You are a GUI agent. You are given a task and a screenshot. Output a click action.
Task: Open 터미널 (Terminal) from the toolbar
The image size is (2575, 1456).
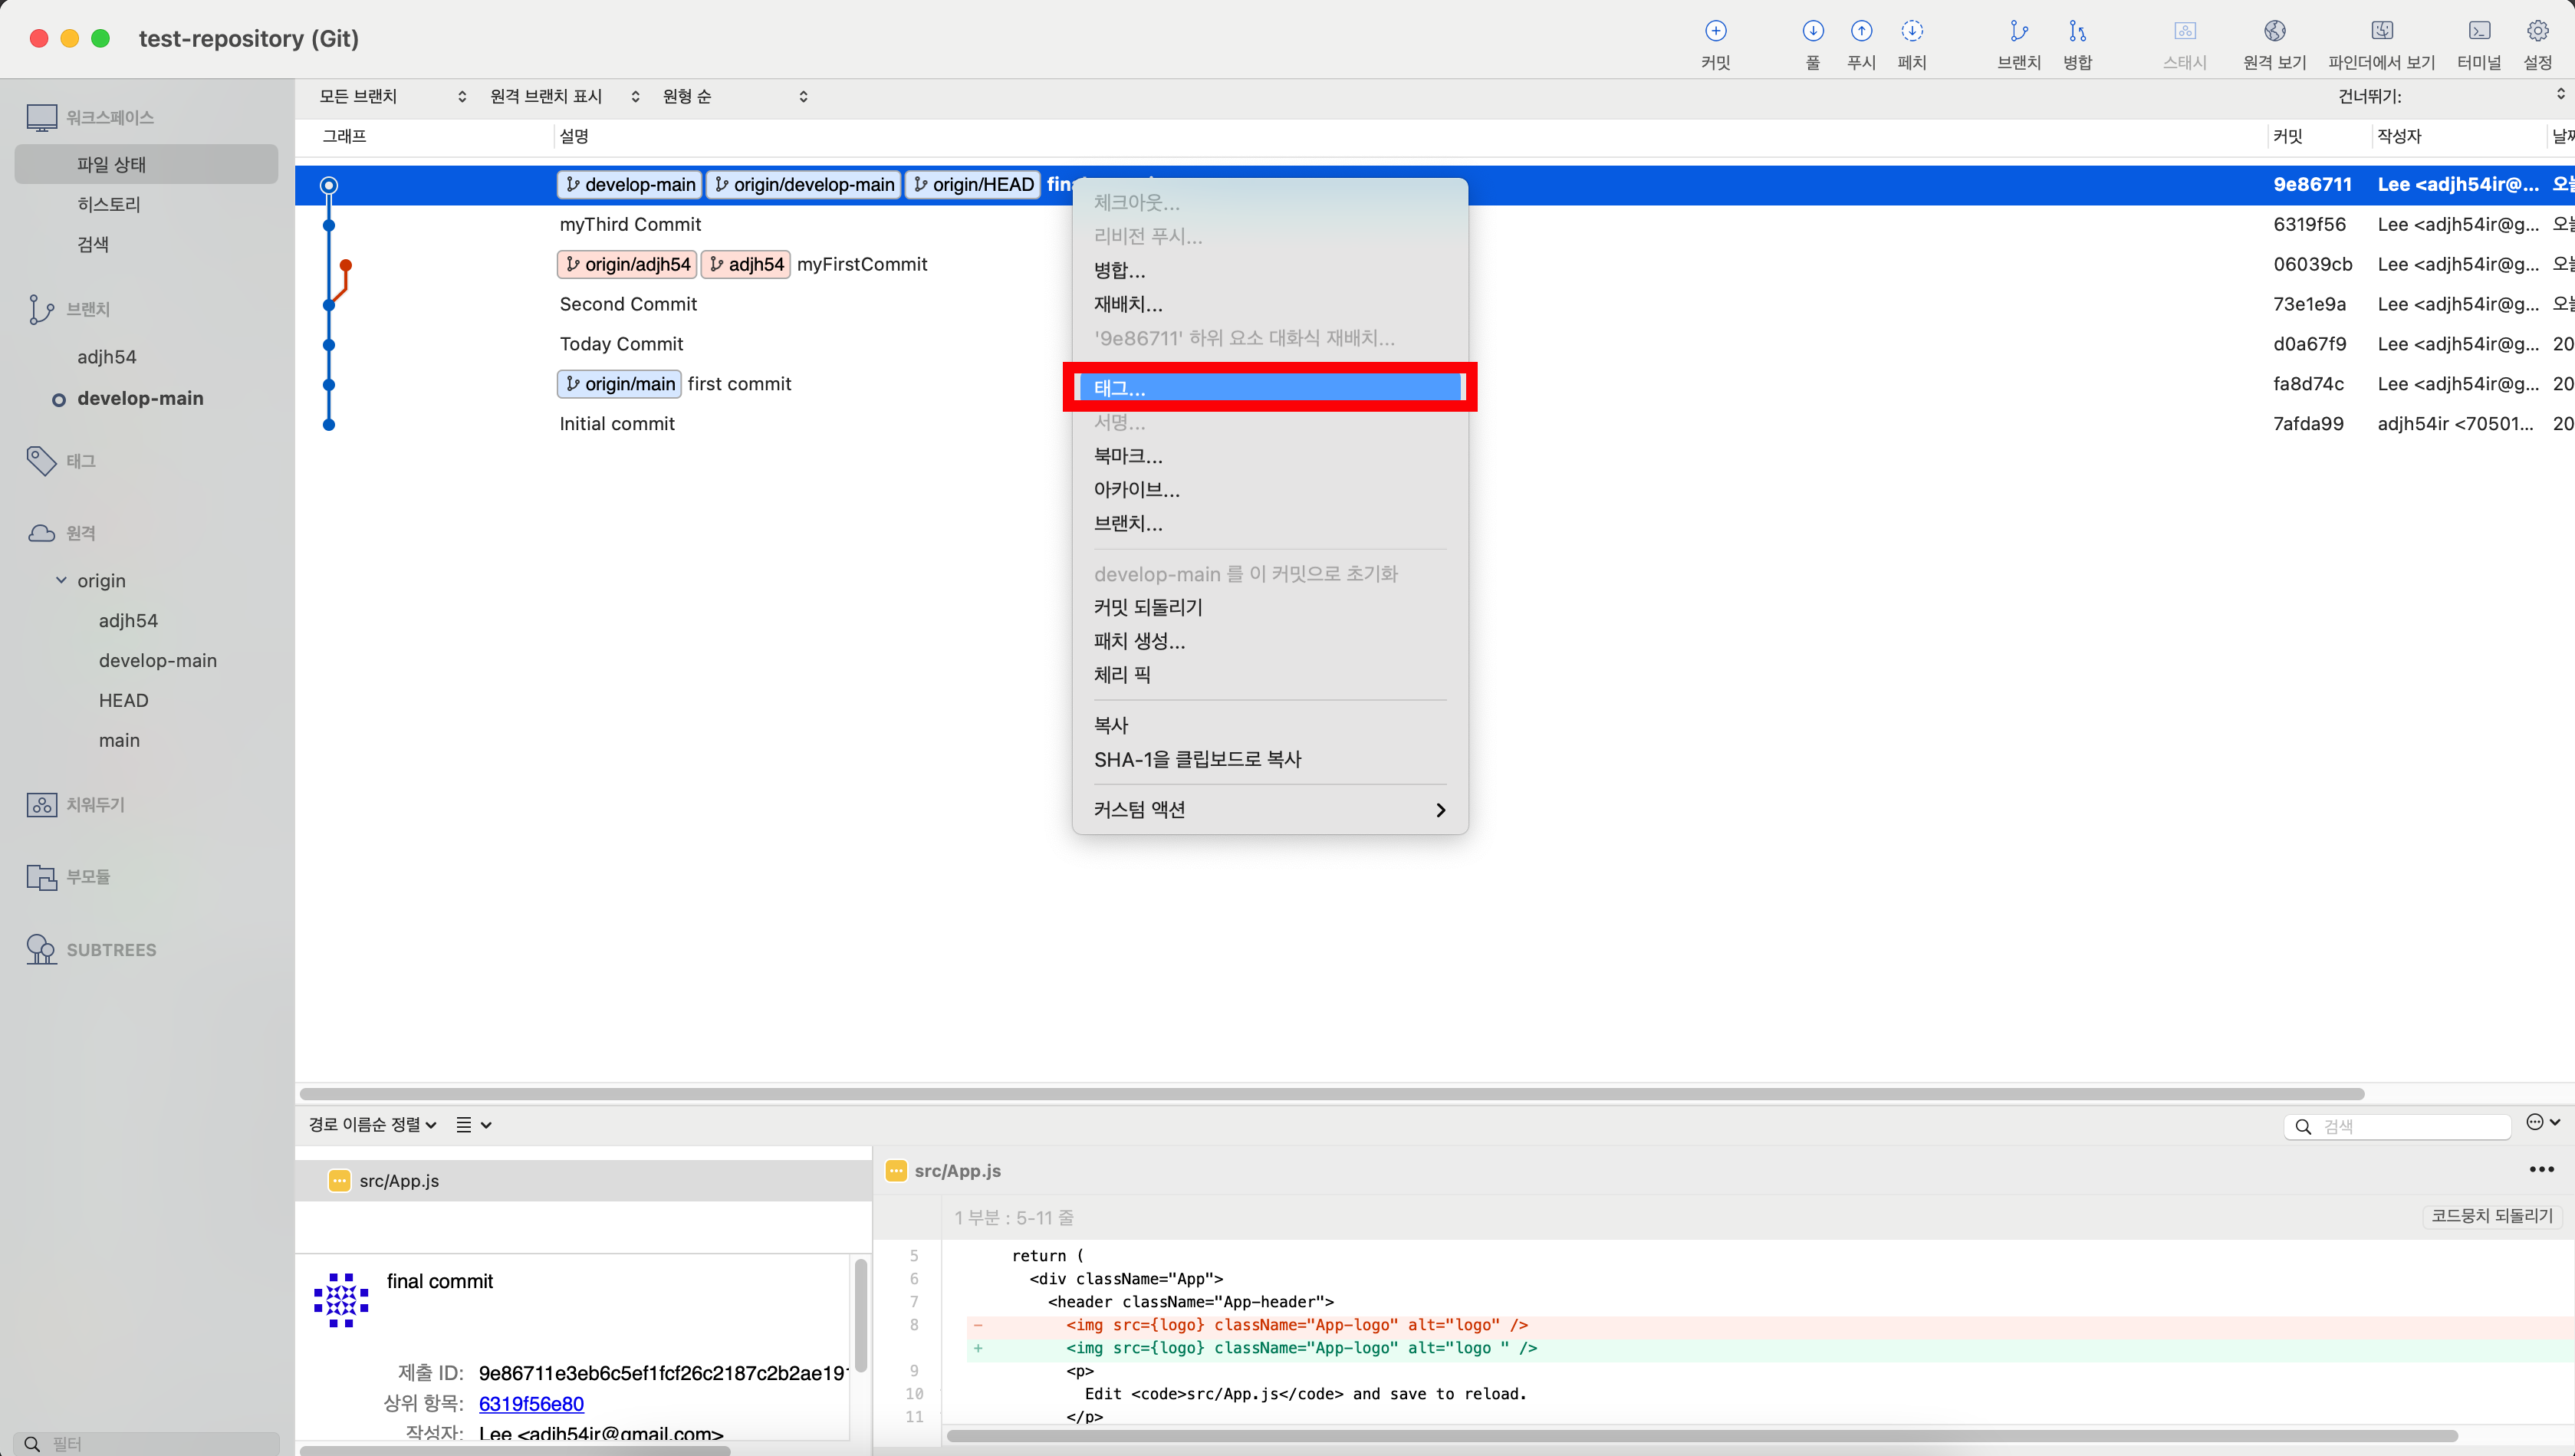point(2478,32)
